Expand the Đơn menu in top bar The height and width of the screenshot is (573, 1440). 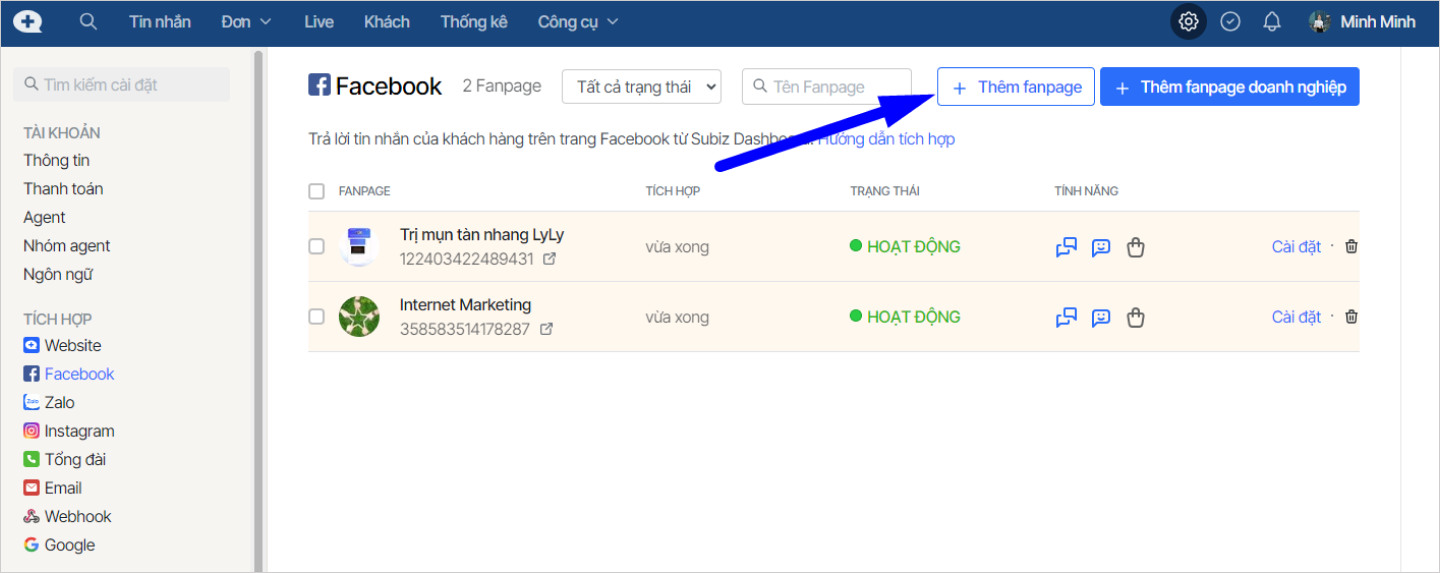tap(246, 21)
